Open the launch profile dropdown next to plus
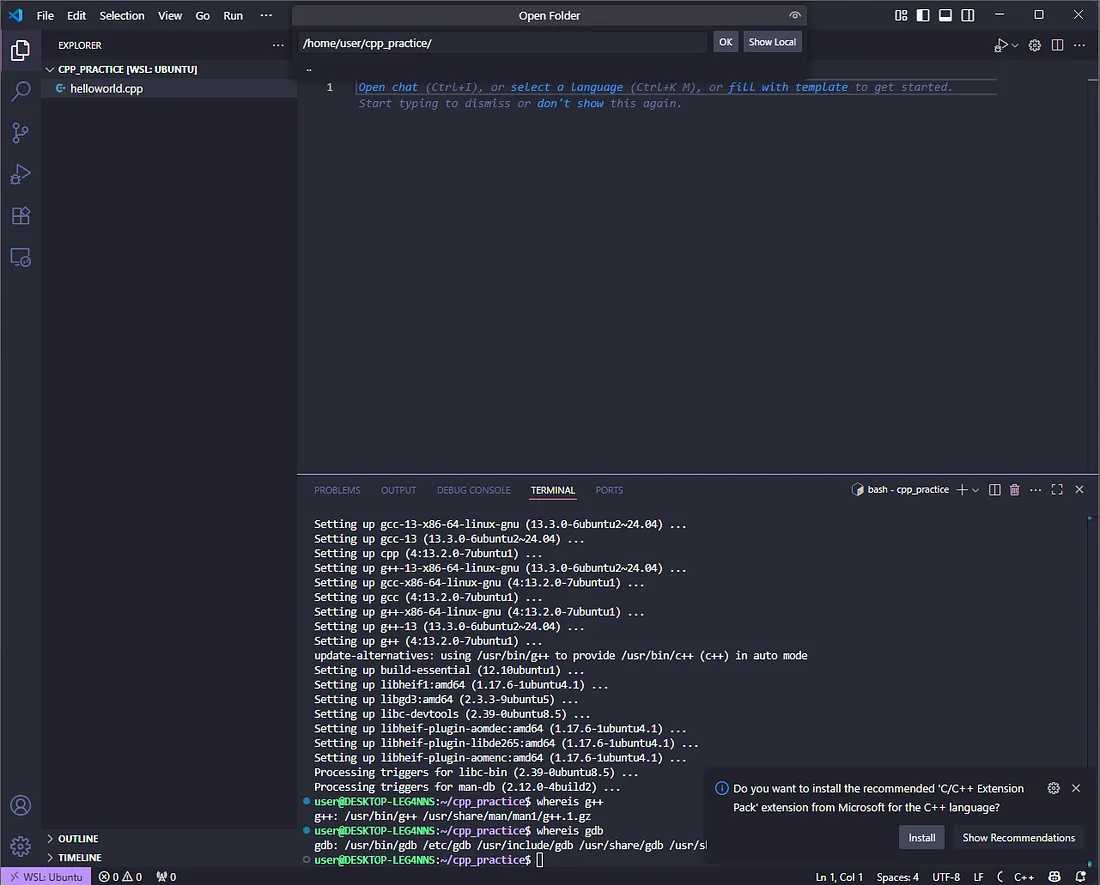Viewport: 1100px width, 885px height. 975,489
